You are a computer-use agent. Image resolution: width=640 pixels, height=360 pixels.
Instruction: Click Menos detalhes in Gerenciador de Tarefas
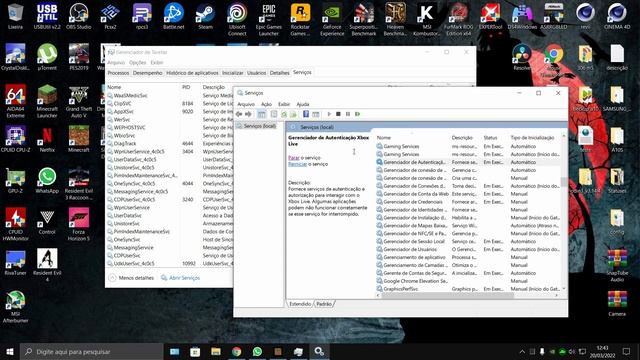[131, 278]
